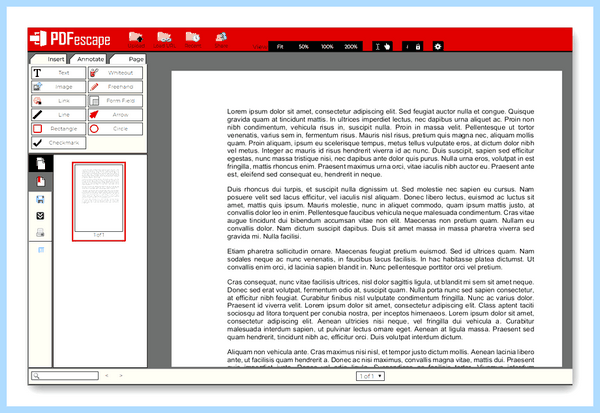Select the Whiteout tool
Screen dimensions: 600x413
pyautogui.click(x=115, y=73)
